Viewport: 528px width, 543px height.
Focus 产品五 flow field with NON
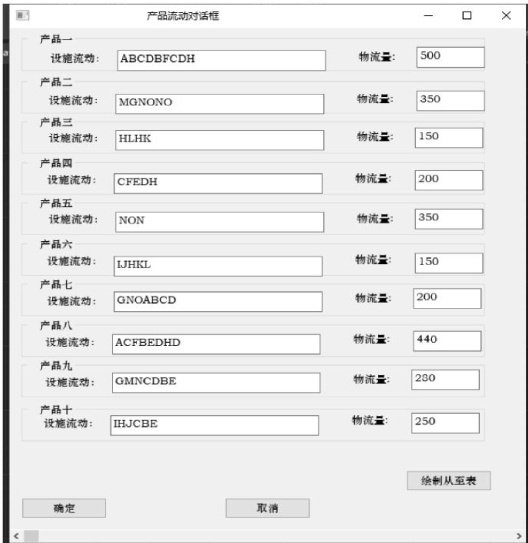(x=220, y=222)
